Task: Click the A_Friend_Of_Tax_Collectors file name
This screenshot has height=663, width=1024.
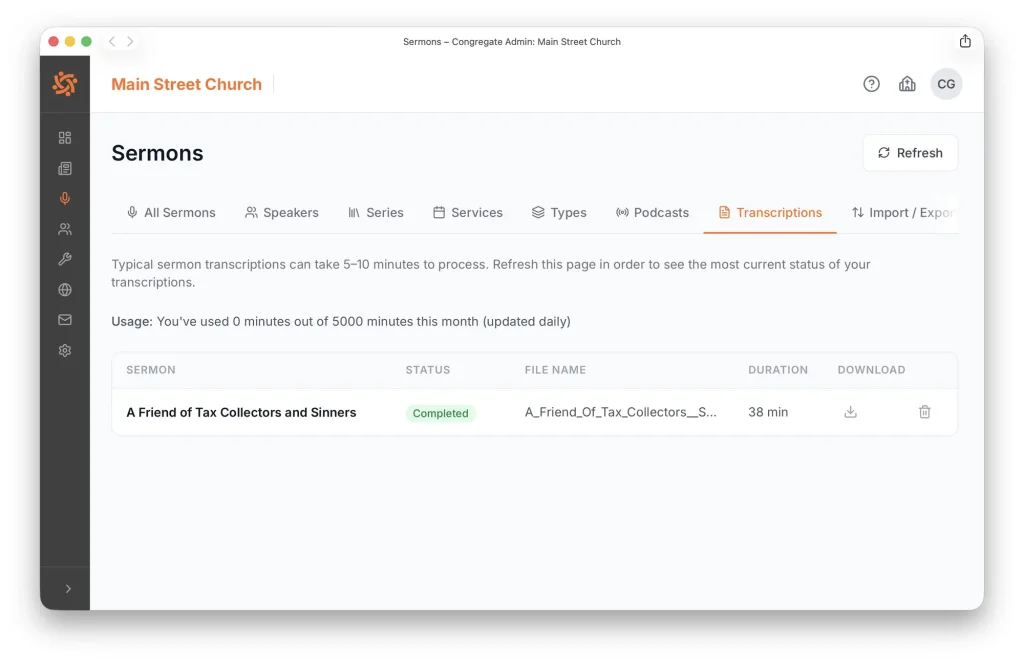Action: tap(620, 412)
